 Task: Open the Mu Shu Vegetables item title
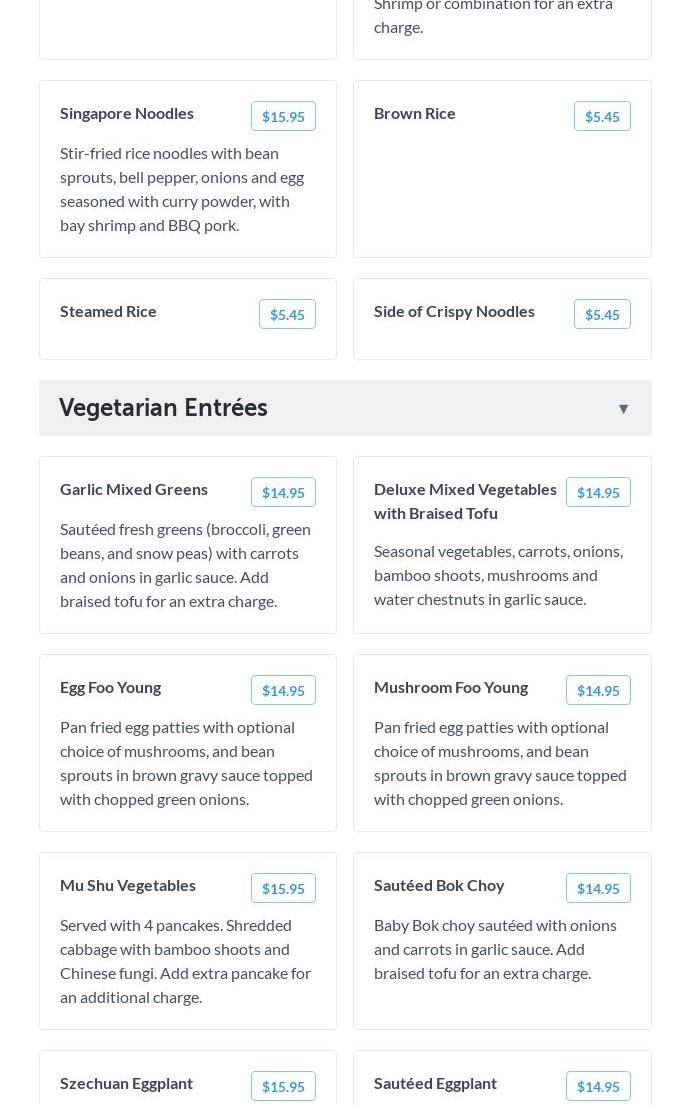128,885
